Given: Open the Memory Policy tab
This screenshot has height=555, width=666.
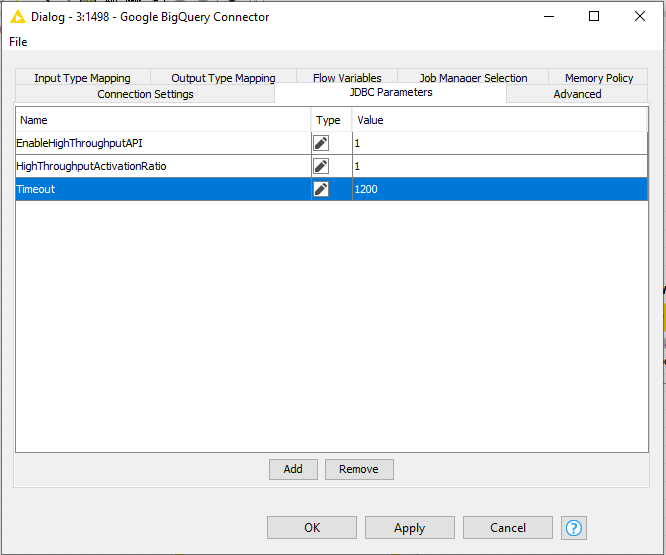Looking at the screenshot, I should pos(599,78).
